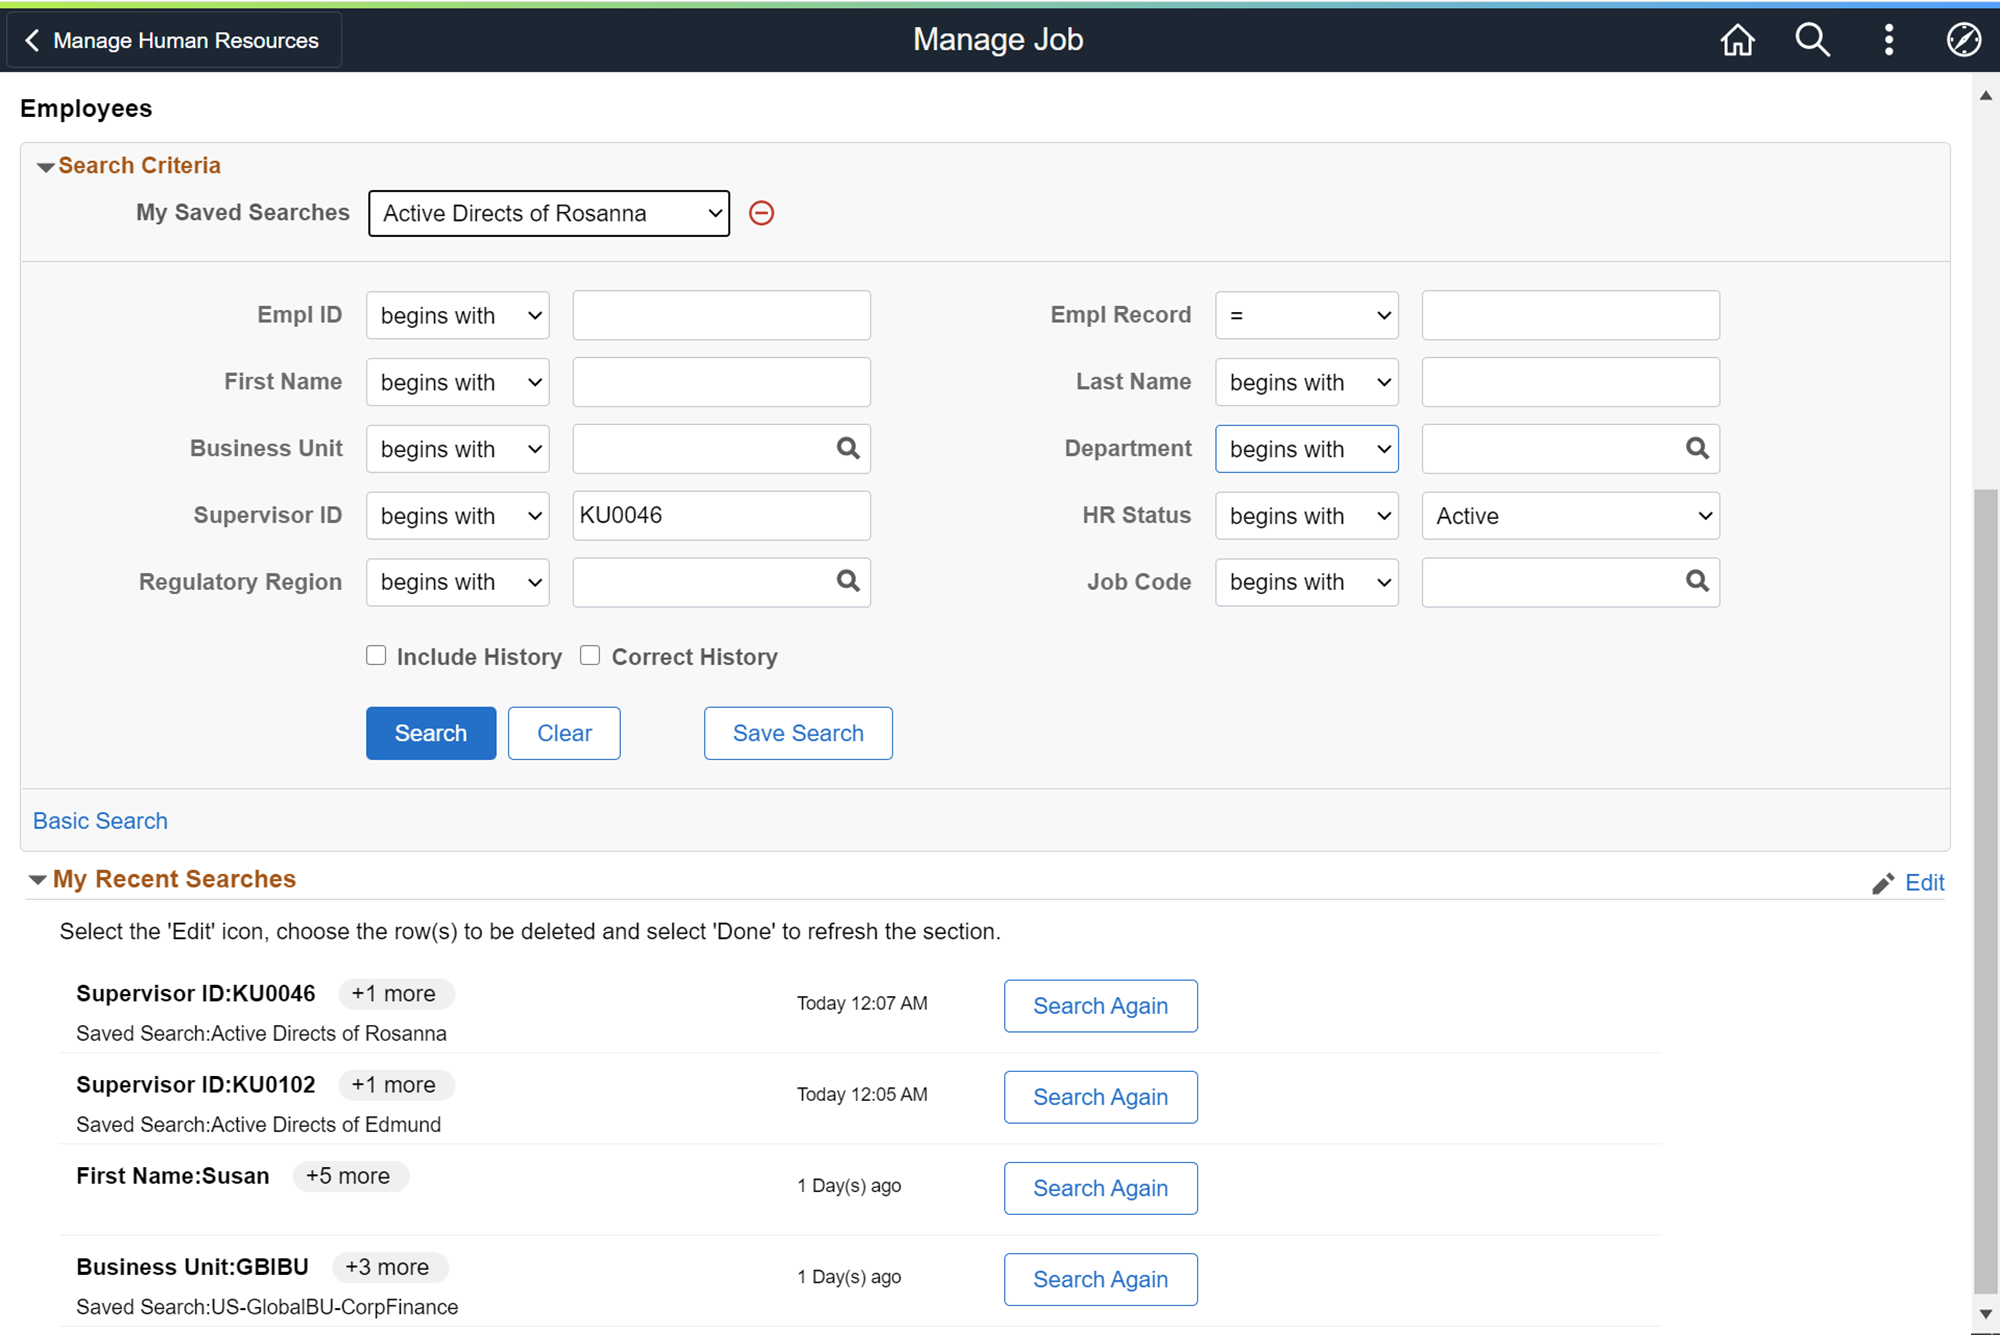Open Department lookup magnifier

(x=1697, y=448)
